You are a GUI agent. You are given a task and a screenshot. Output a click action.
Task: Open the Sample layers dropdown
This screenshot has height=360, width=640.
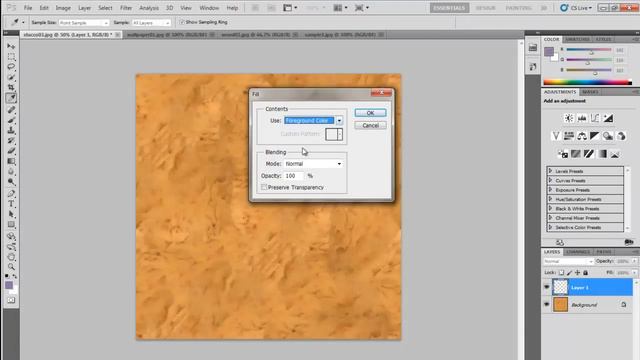click(151, 23)
